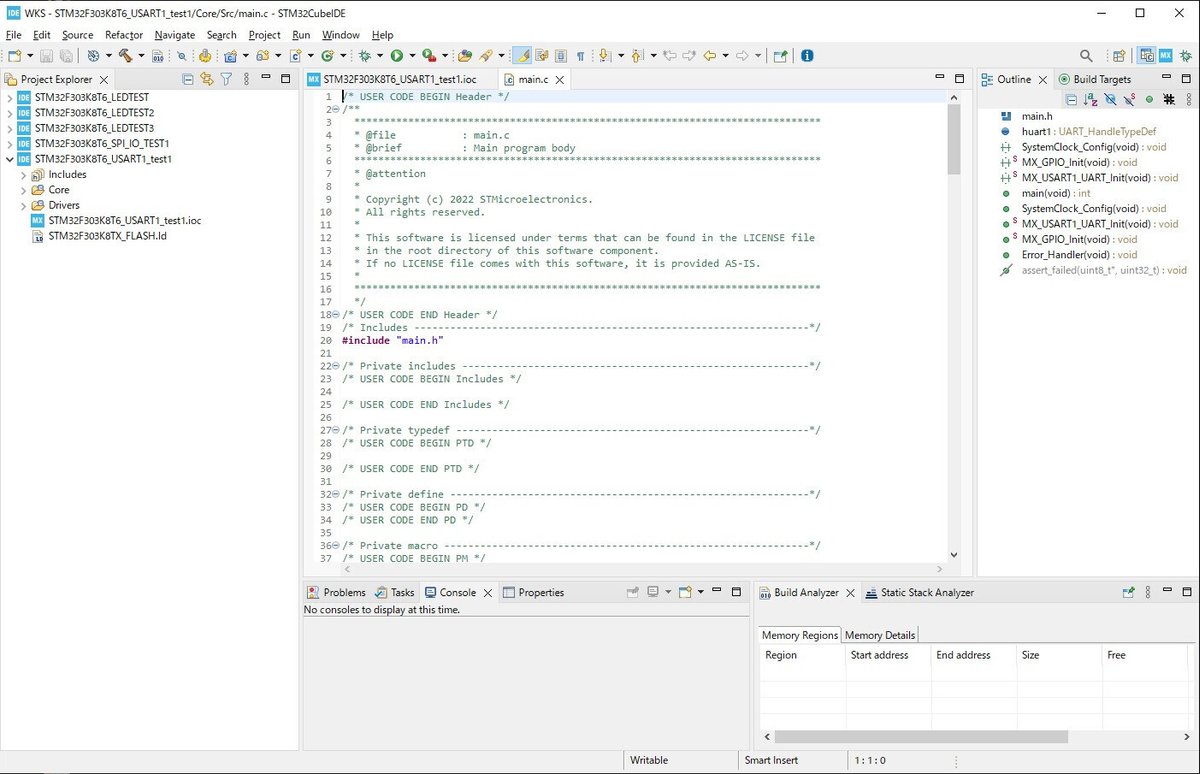Expand the STM32F303K8T6_LEDTEST project
The width and height of the screenshot is (1200, 774).
pos(10,98)
